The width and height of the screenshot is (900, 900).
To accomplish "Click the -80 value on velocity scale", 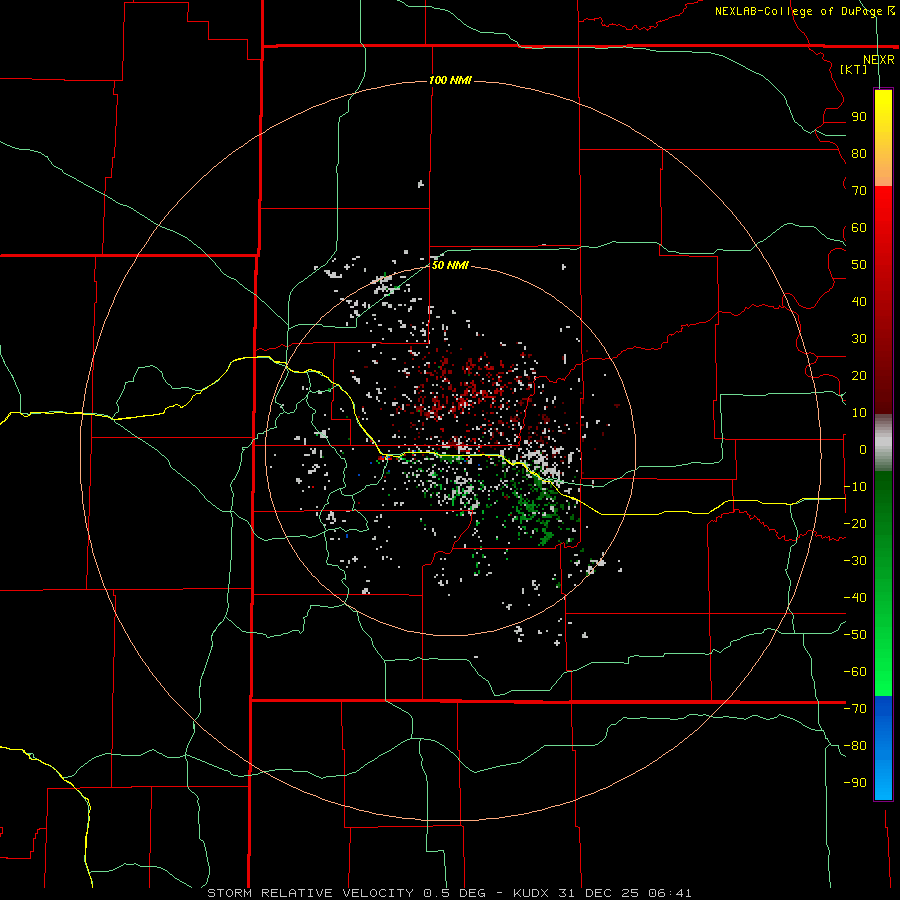I will 855,746.
